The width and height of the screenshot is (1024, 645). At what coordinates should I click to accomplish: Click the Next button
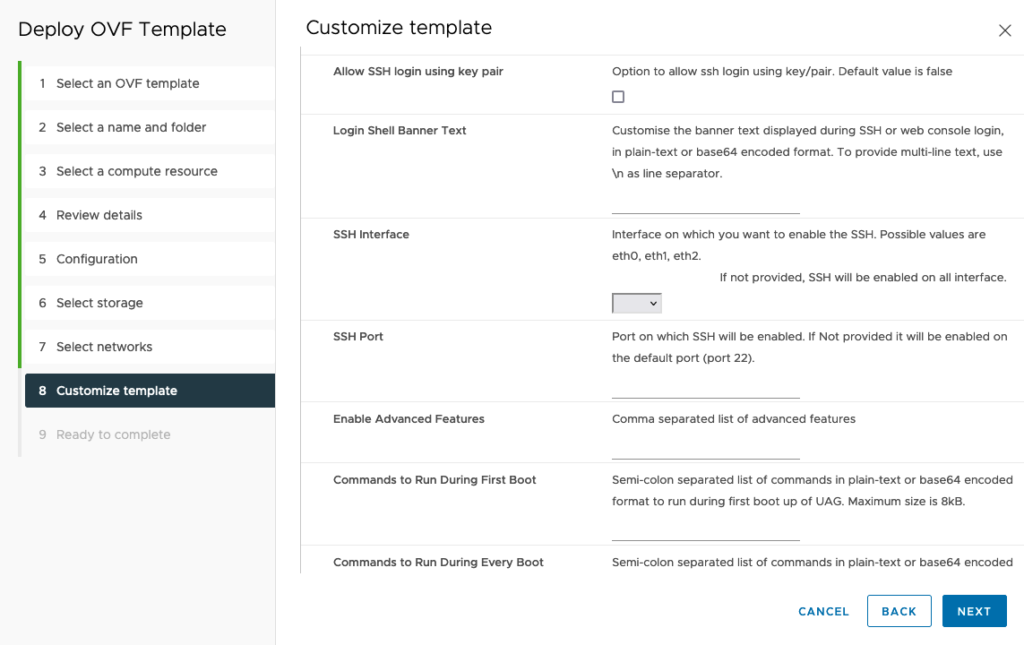(x=974, y=611)
